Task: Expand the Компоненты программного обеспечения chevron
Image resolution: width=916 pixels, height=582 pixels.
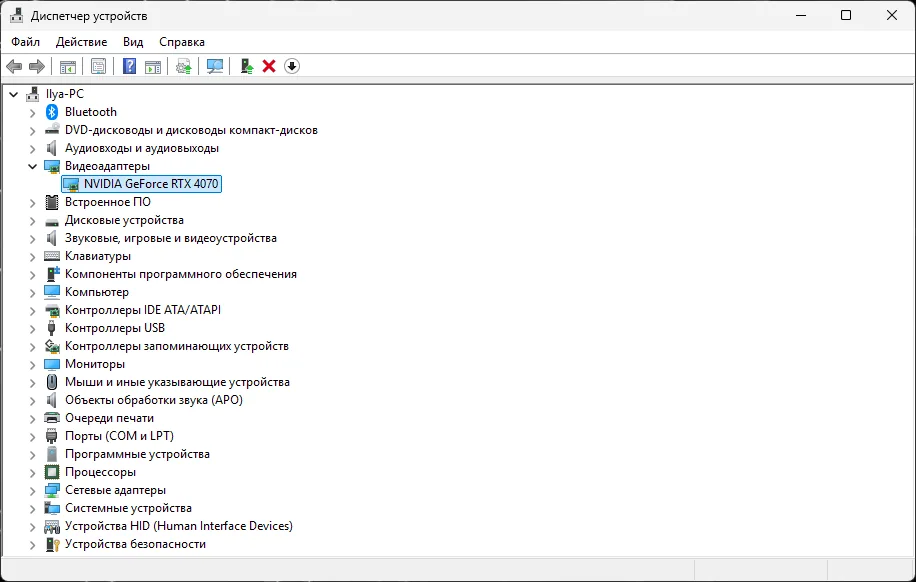Action: (x=32, y=275)
